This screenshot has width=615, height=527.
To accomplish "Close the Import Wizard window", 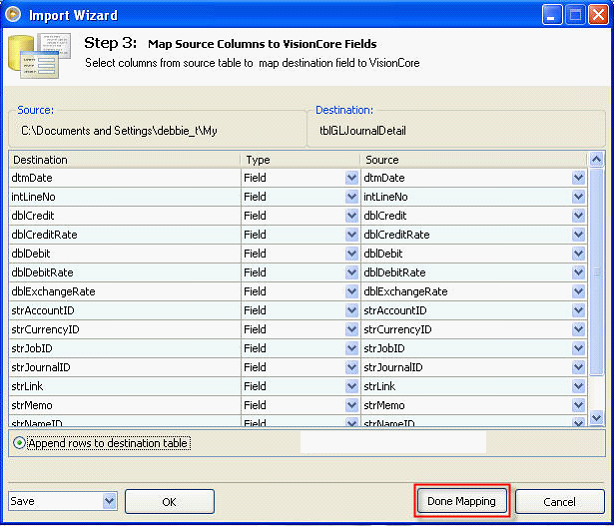I will click(x=599, y=15).
